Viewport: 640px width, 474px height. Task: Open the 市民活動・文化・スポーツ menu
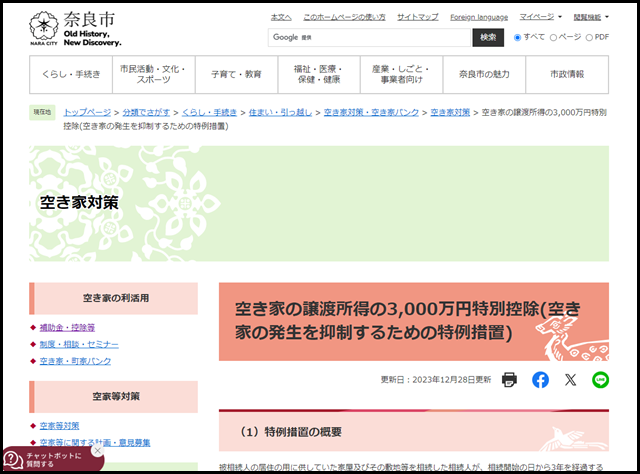tap(153, 74)
